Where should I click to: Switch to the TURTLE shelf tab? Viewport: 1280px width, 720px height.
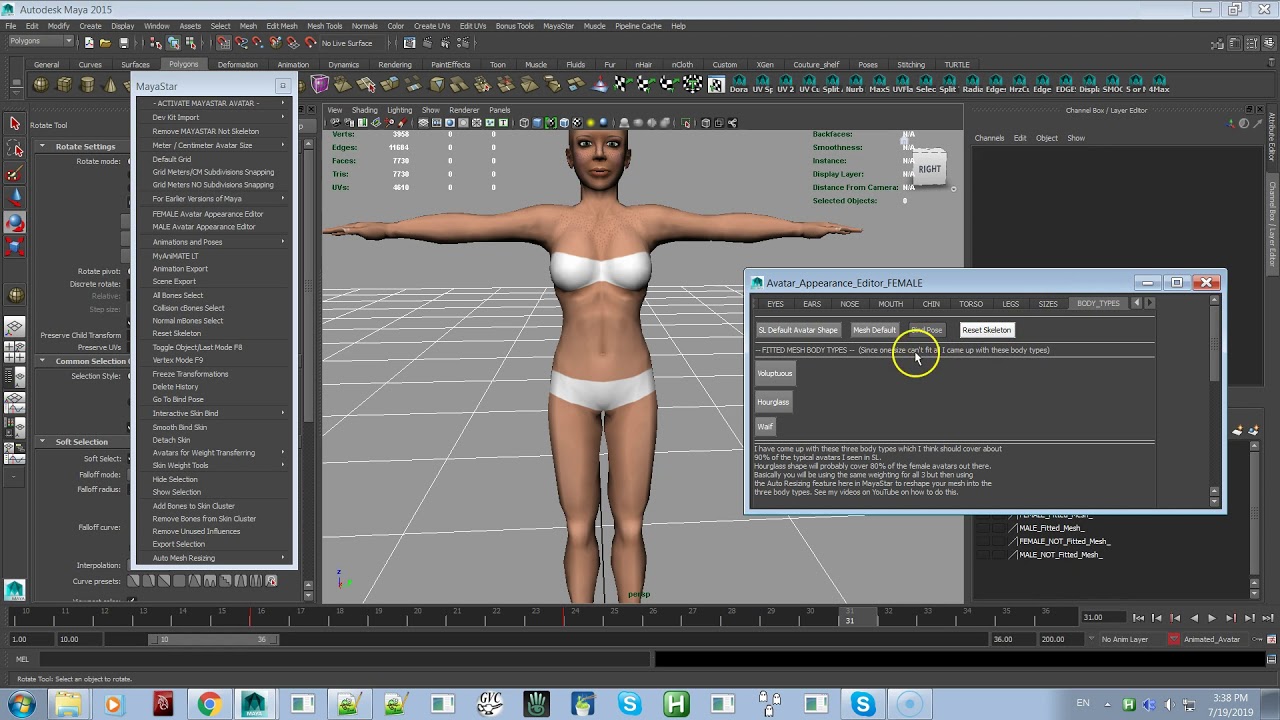[957, 65]
